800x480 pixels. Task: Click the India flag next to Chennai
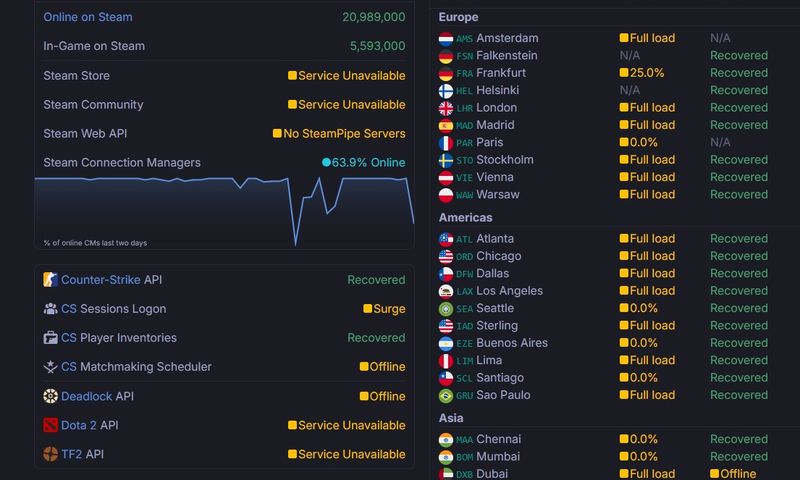[x=446, y=439]
